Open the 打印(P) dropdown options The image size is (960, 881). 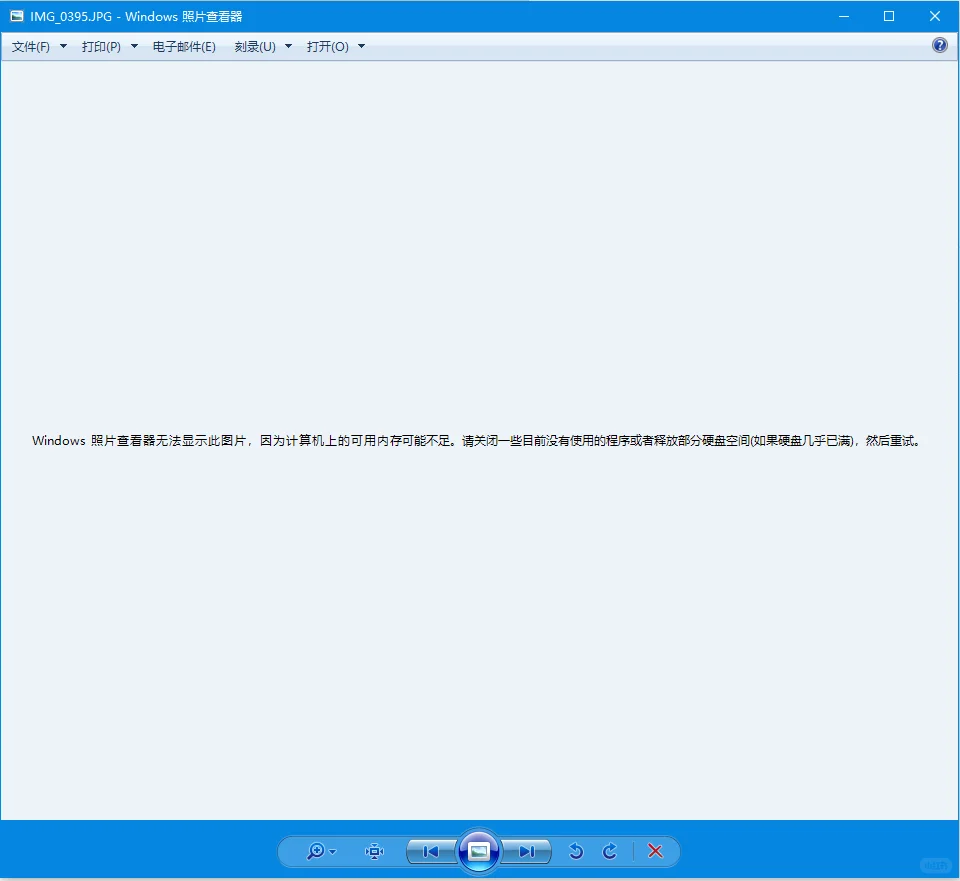[x=134, y=46]
